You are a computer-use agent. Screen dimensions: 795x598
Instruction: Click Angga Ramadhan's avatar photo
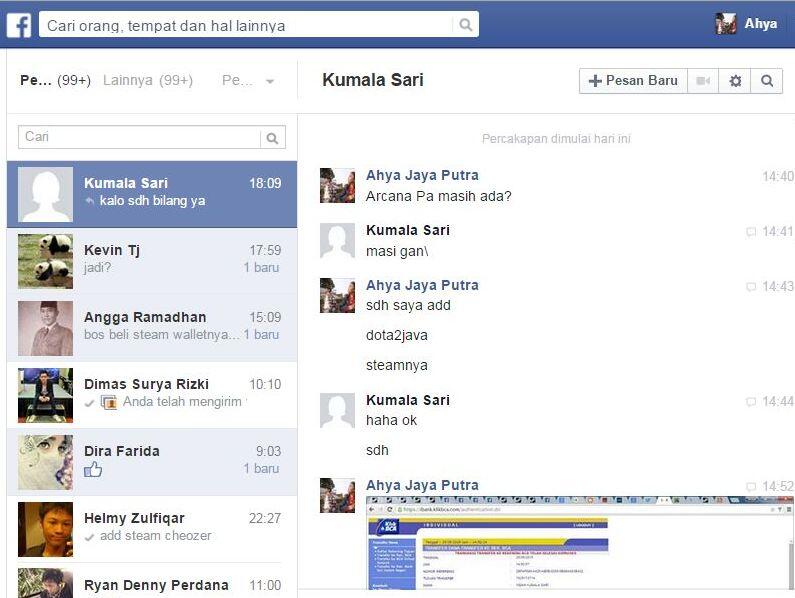click(46, 328)
